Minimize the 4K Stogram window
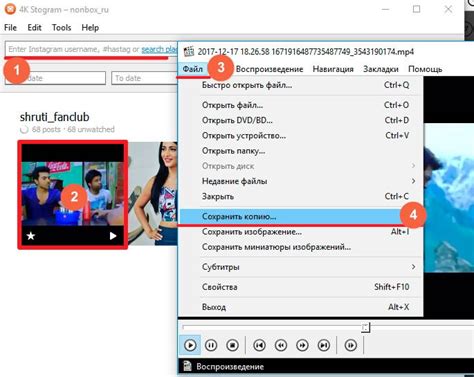Screen dimensions: 474x377 pyautogui.click(x=386, y=9)
